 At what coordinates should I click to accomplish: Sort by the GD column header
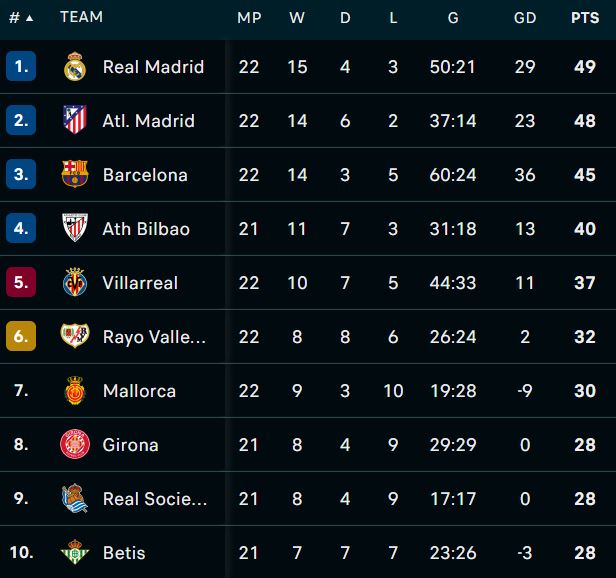[525, 18]
